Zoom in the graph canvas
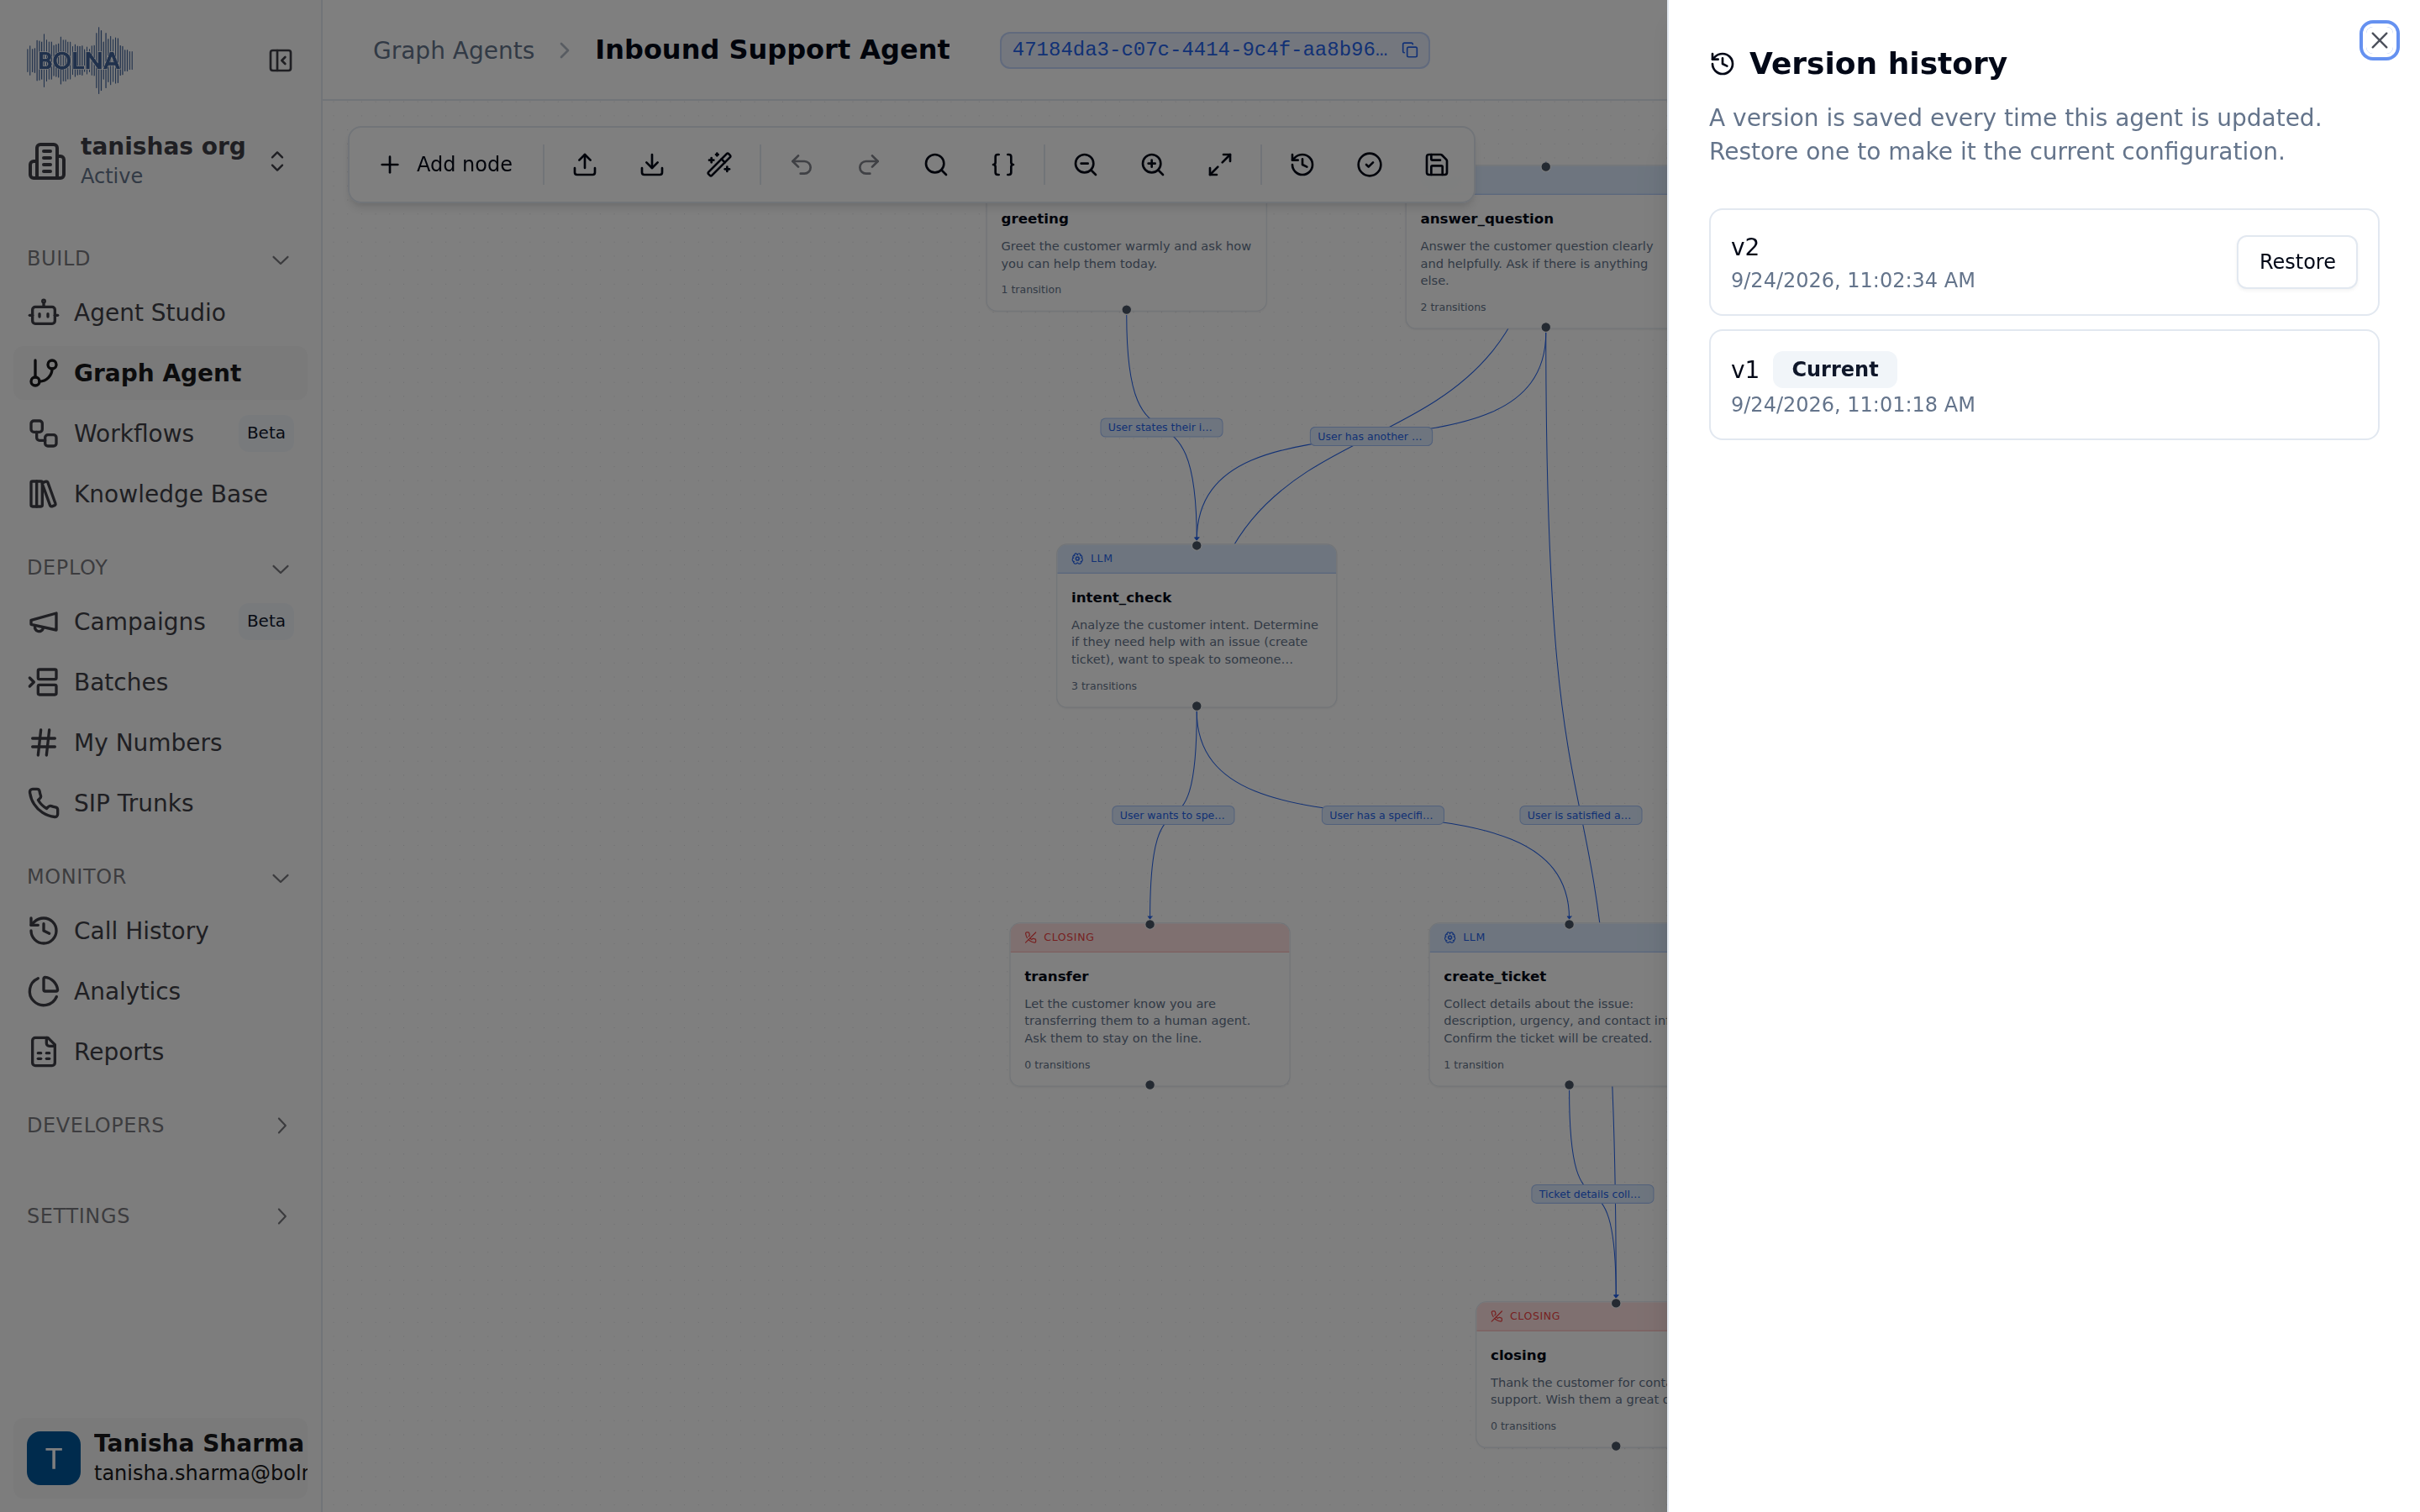Image resolution: width=2420 pixels, height=1512 pixels. pos(1153,164)
